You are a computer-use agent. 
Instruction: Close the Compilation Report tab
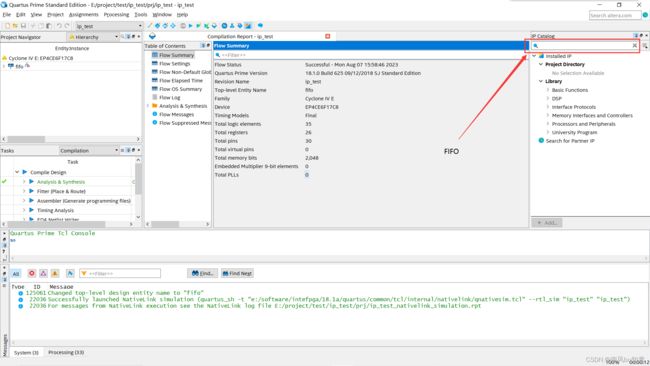[327, 36]
